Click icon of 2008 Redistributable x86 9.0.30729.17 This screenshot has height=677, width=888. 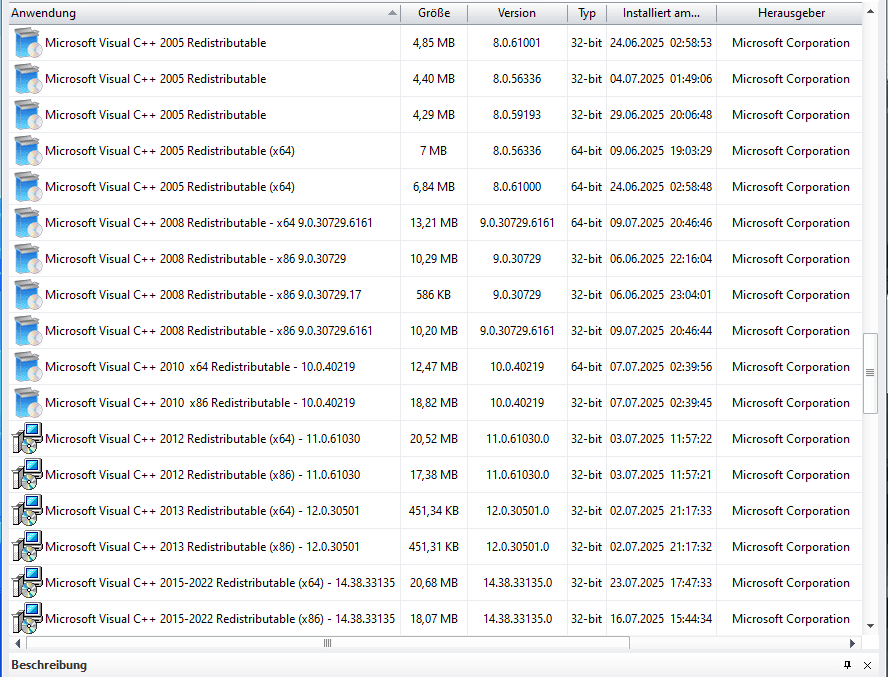point(27,295)
